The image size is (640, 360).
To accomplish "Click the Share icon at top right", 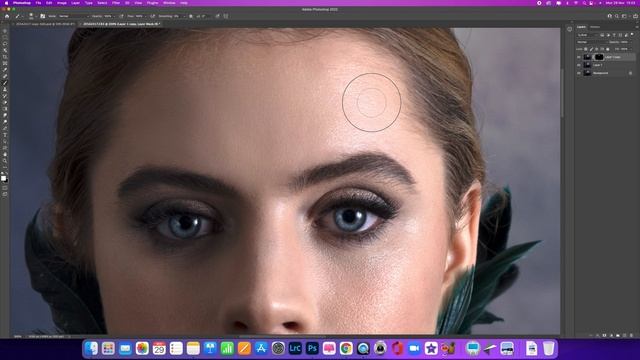I will pyautogui.click(x=635, y=16).
